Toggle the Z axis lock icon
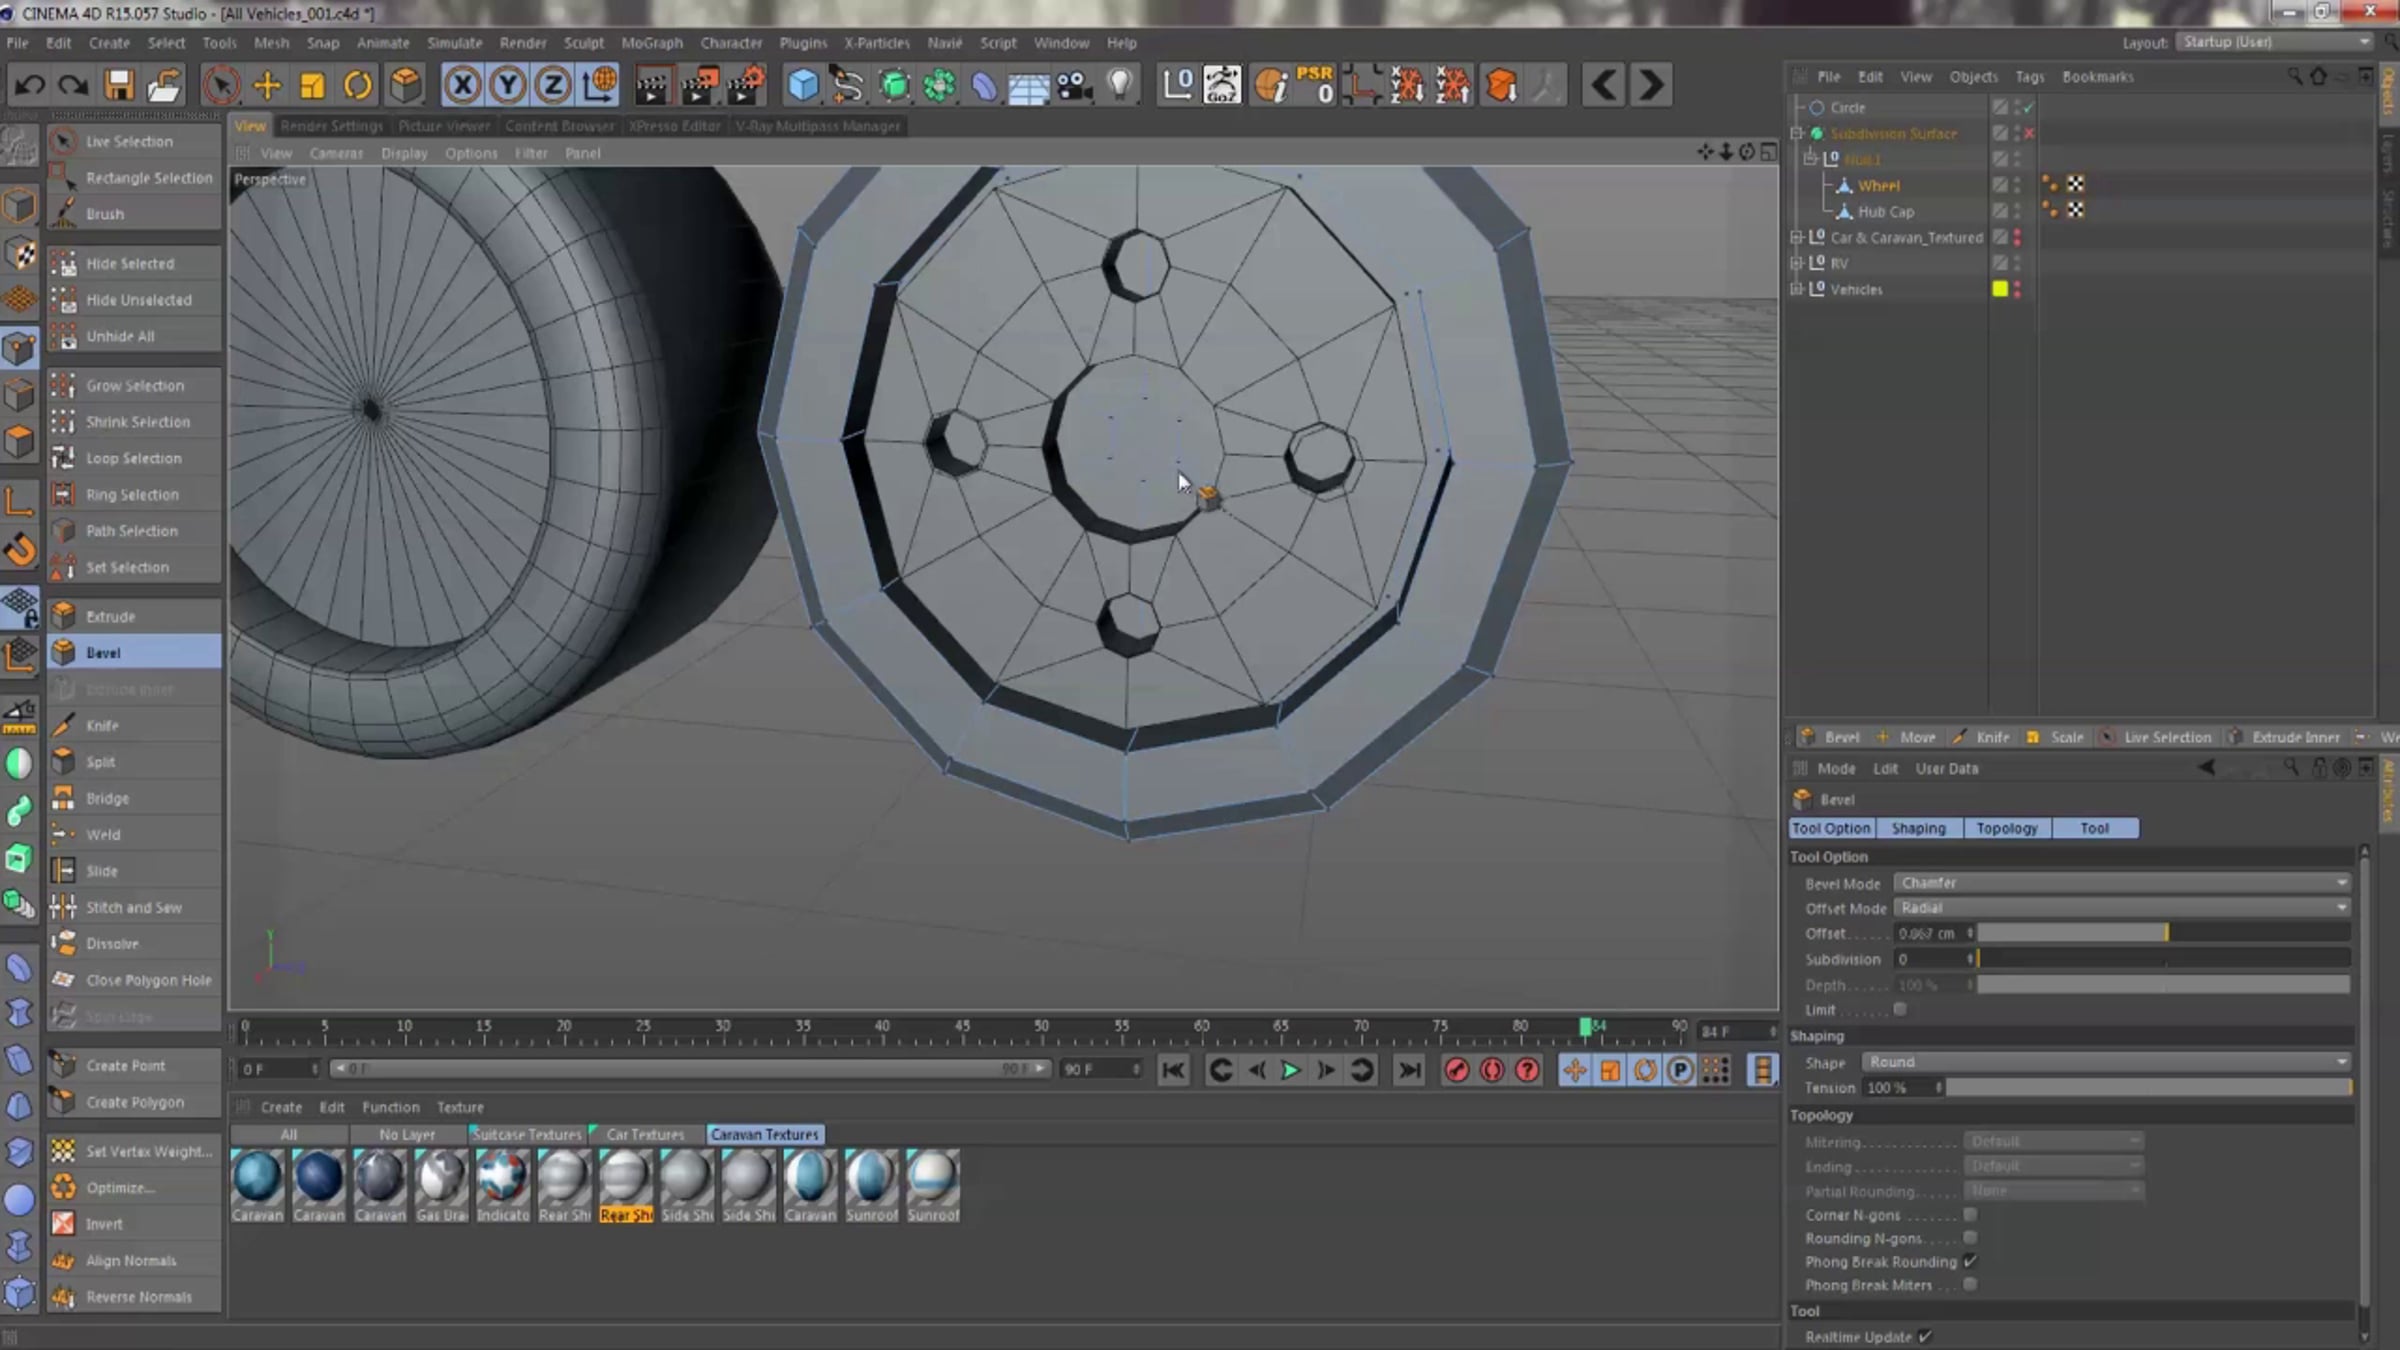 552,85
